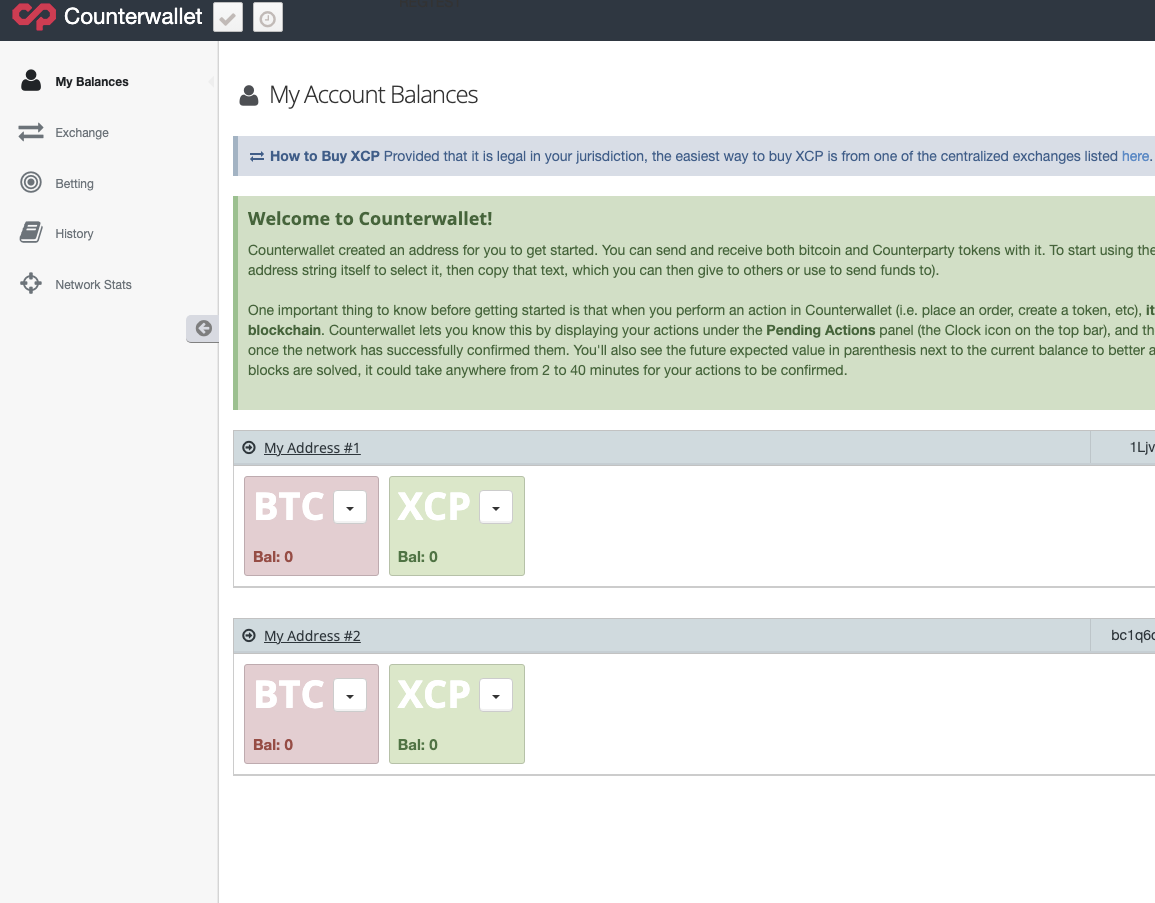Screen dimensions: 1155x903
Task: Click the Counterwallet logo icon
Action: click(34, 16)
